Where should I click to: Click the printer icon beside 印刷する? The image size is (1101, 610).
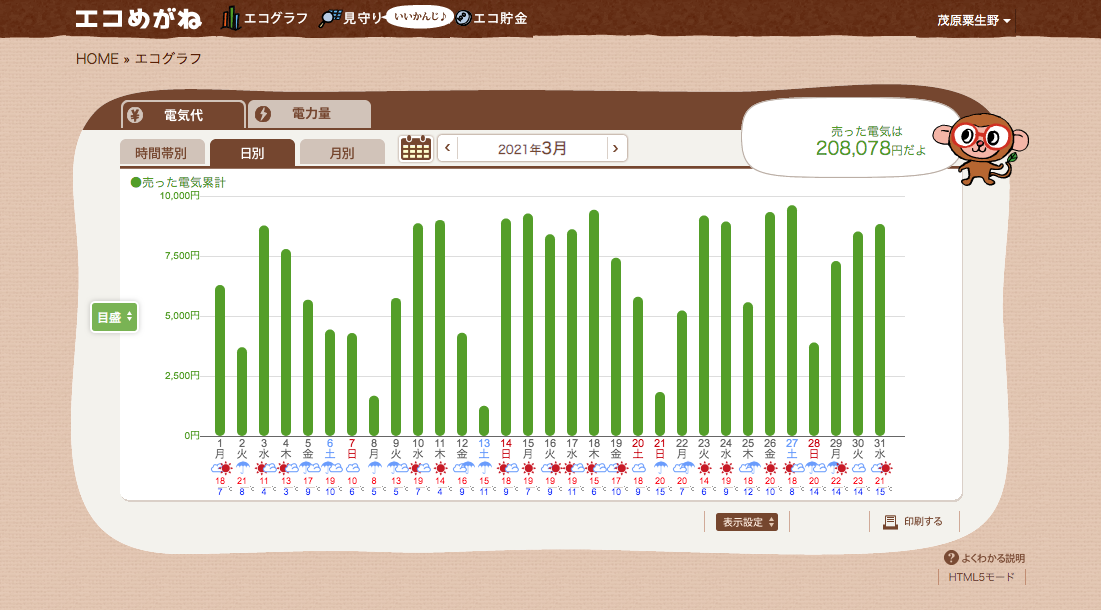890,522
